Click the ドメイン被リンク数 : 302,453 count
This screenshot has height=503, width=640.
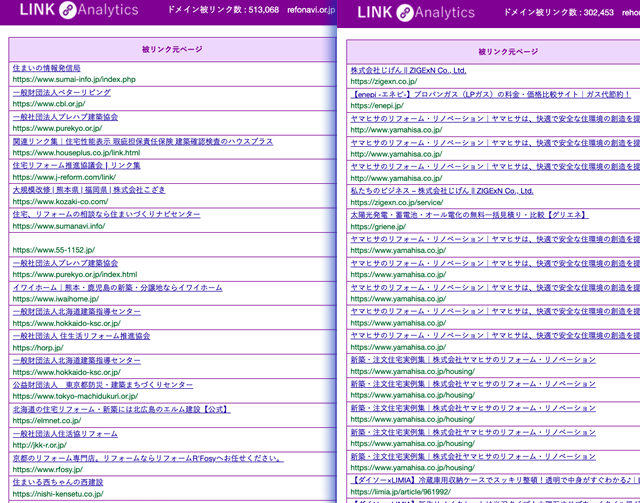click(x=559, y=12)
